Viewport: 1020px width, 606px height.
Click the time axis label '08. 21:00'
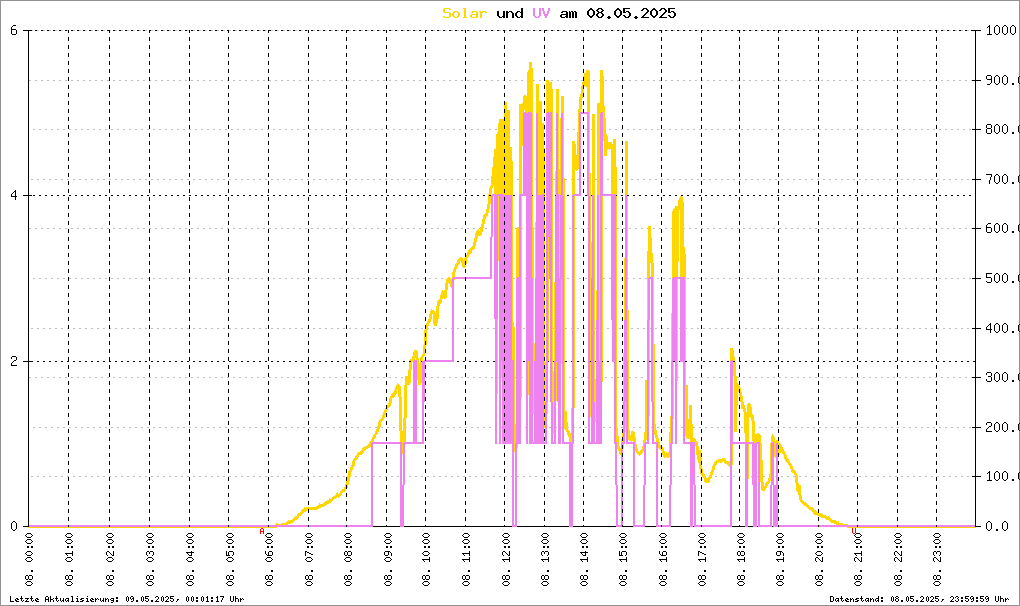click(858, 559)
